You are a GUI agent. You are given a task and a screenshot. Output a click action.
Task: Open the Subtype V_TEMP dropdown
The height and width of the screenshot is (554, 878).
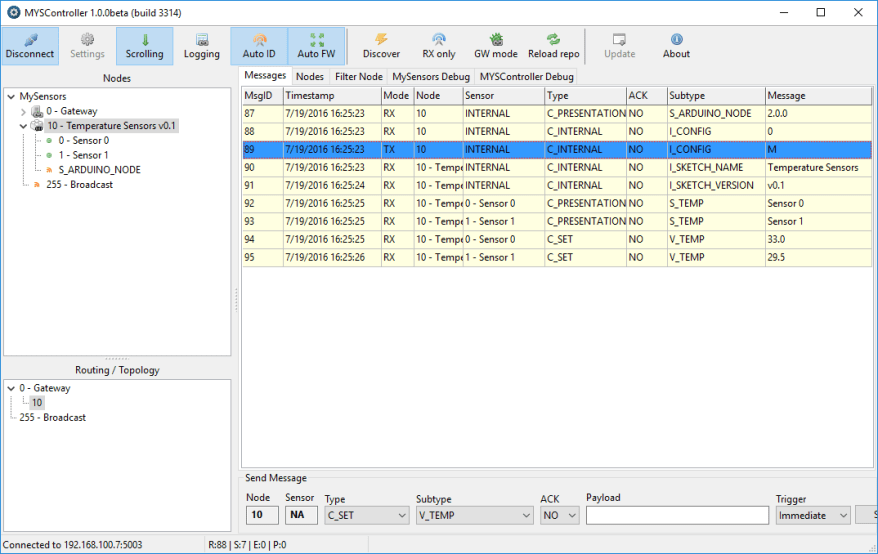(474, 515)
